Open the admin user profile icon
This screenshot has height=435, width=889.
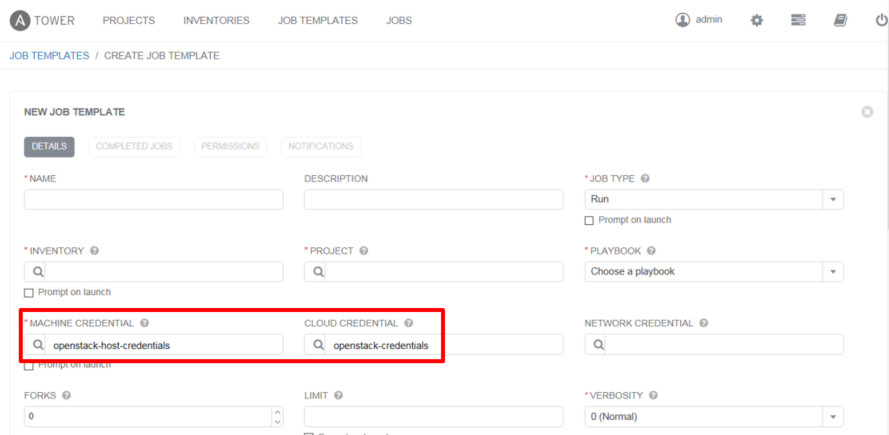pos(682,20)
